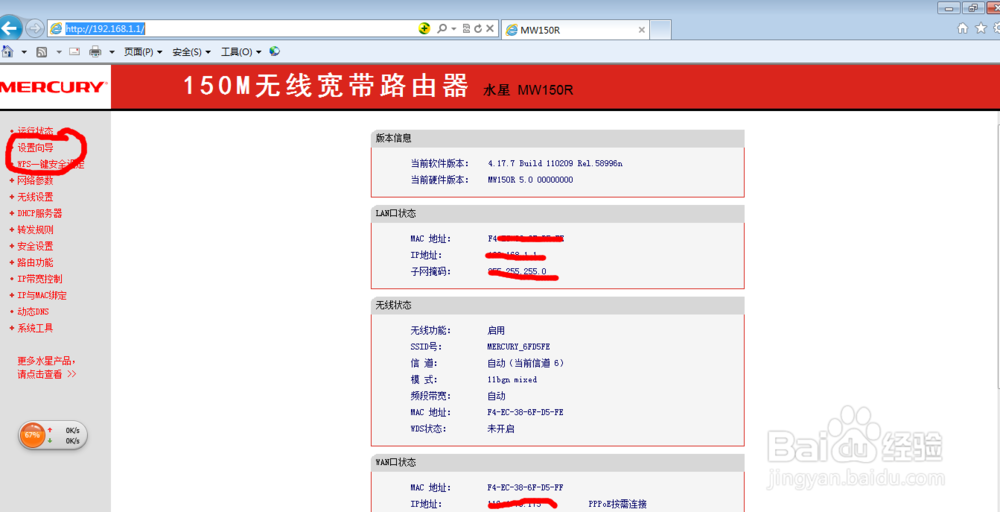Open the 页面(P) menu
1000x512 pixels.
143,52
